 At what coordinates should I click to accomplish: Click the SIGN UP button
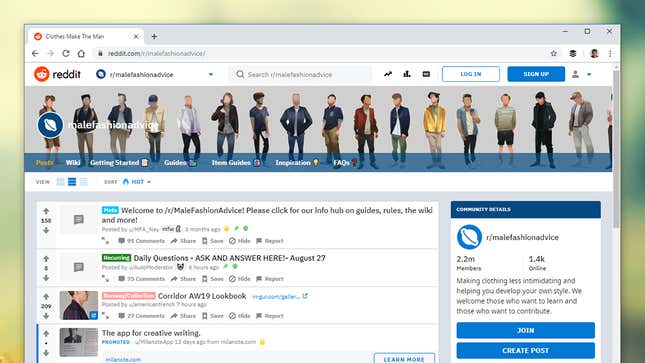click(x=536, y=74)
